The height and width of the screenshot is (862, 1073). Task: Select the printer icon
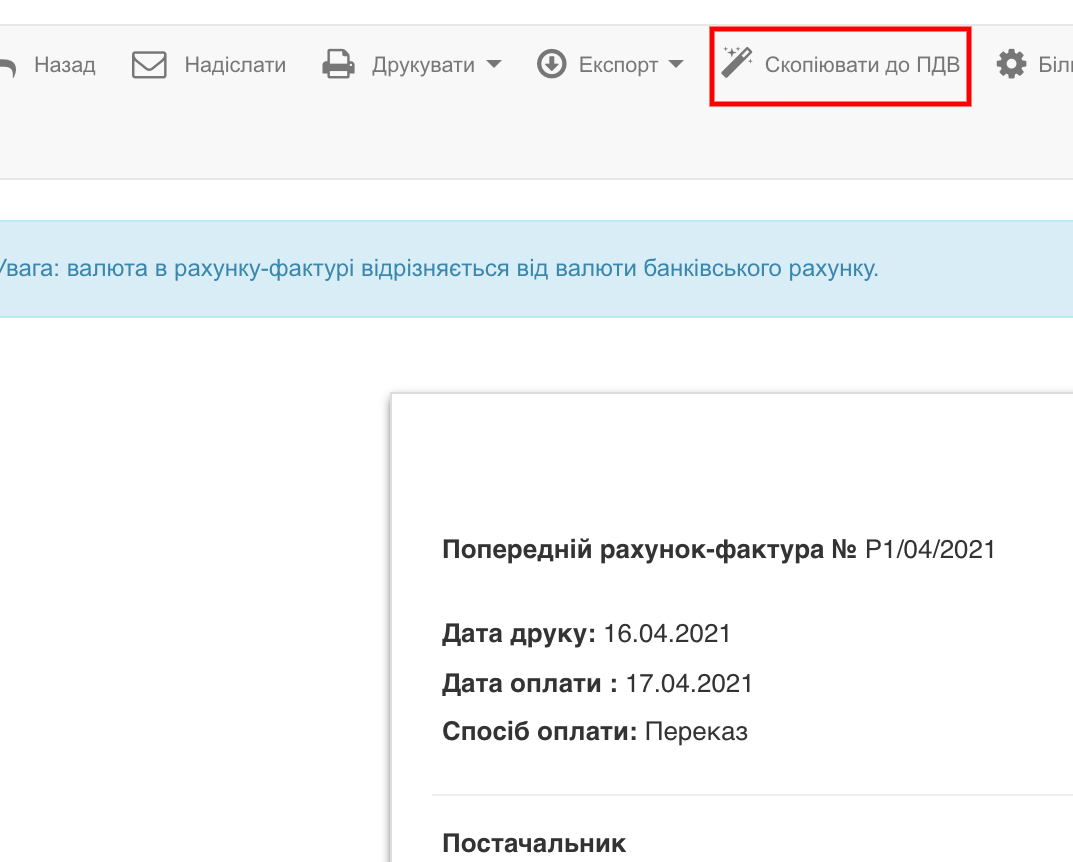coord(338,63)
